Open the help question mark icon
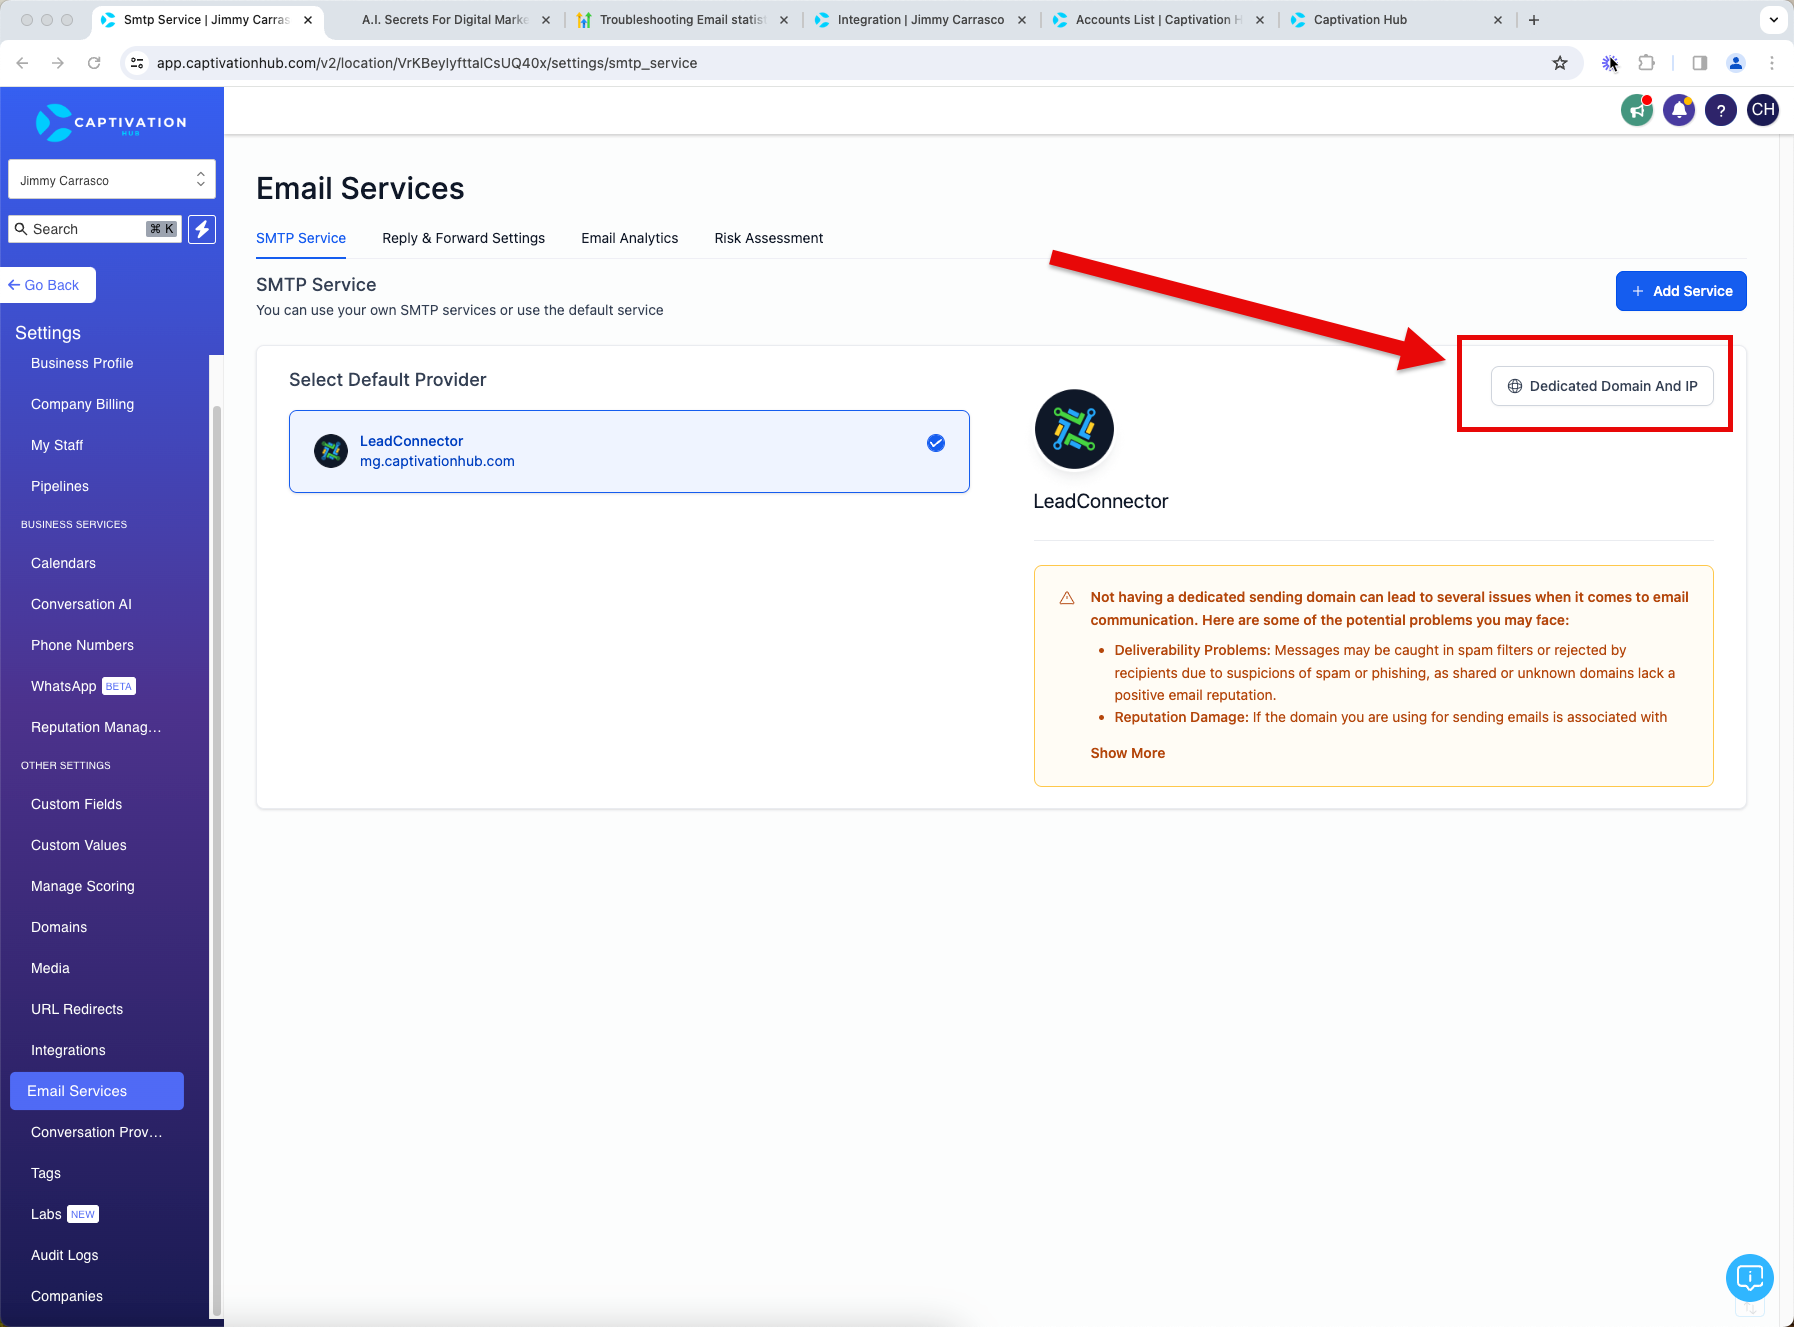 1721,110
